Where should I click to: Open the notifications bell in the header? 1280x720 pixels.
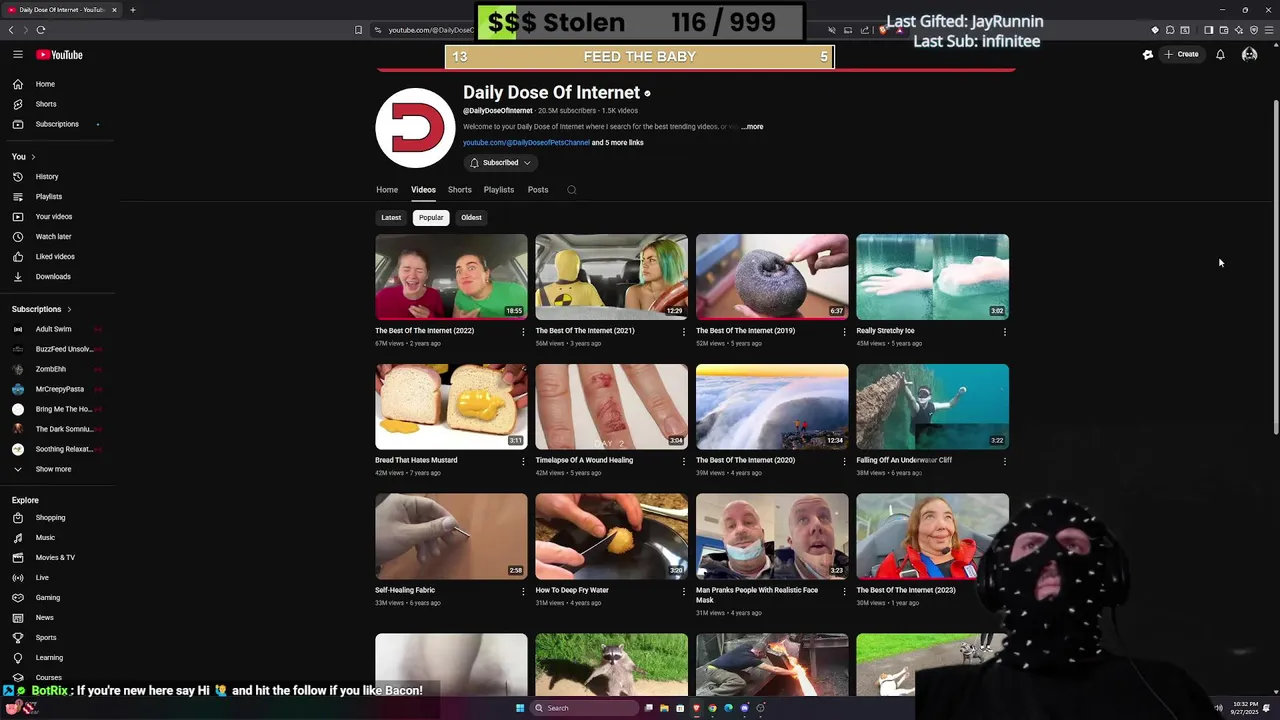tap(1220, 55)
